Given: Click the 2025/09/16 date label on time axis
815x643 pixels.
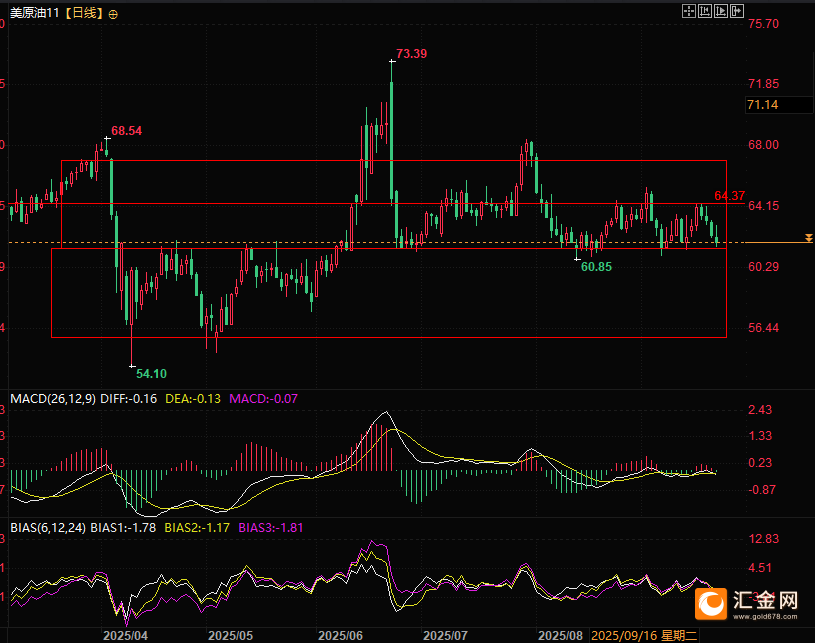Looking at the screenshot, I should point(623,634).
